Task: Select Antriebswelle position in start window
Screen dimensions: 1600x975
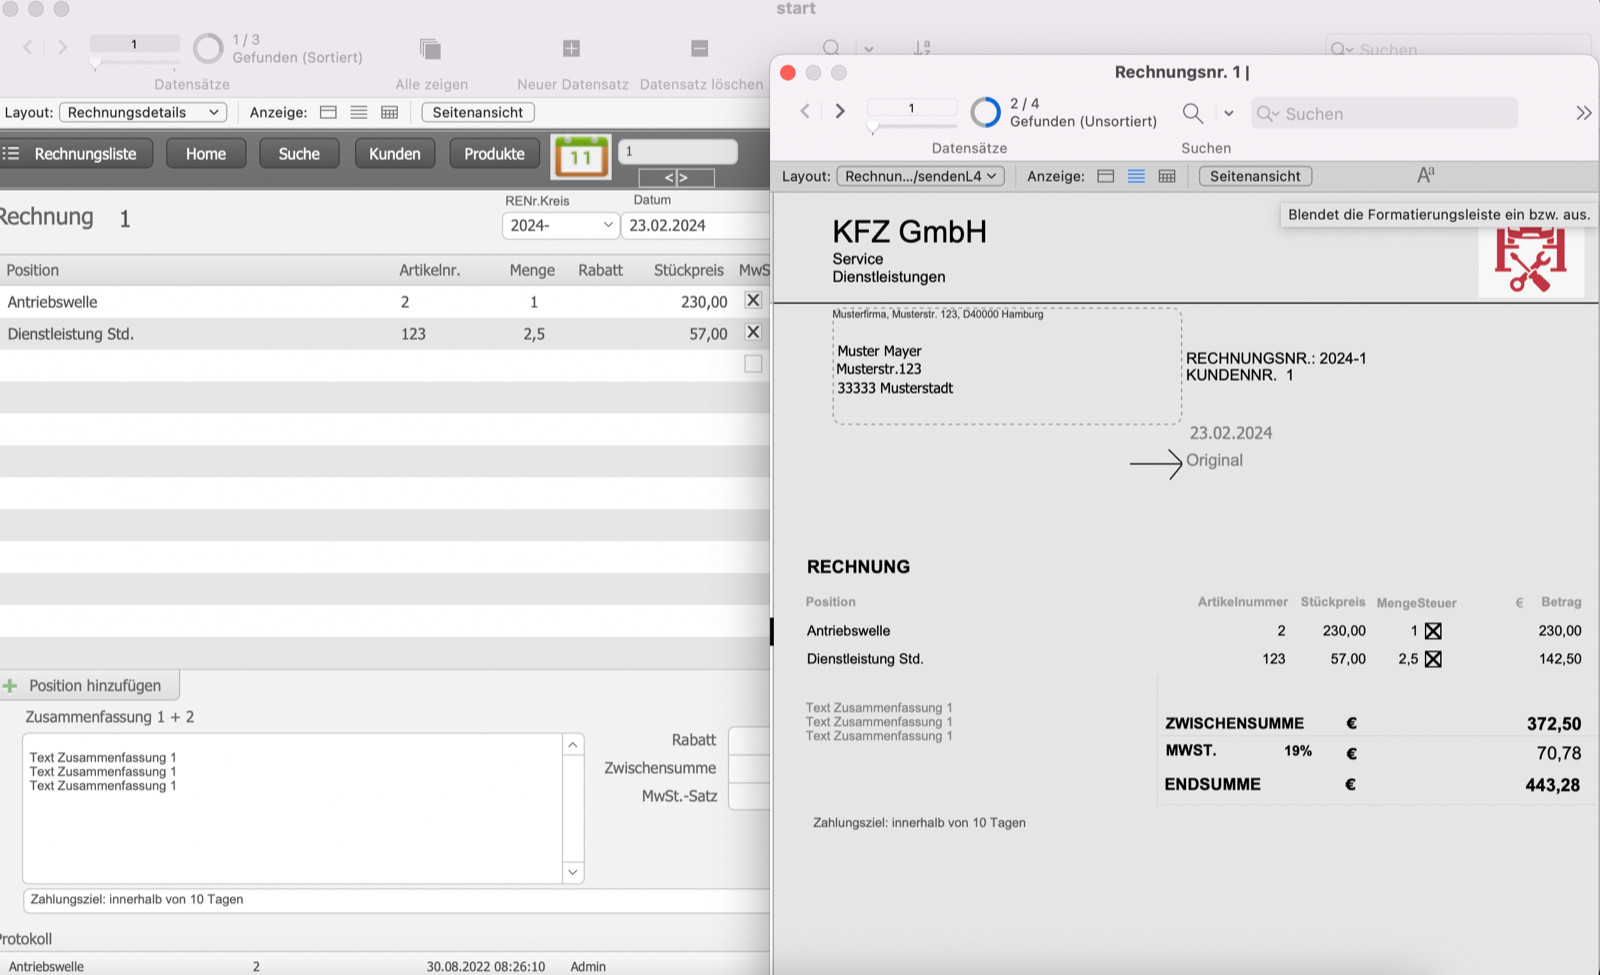Action: tap(52, 301)
